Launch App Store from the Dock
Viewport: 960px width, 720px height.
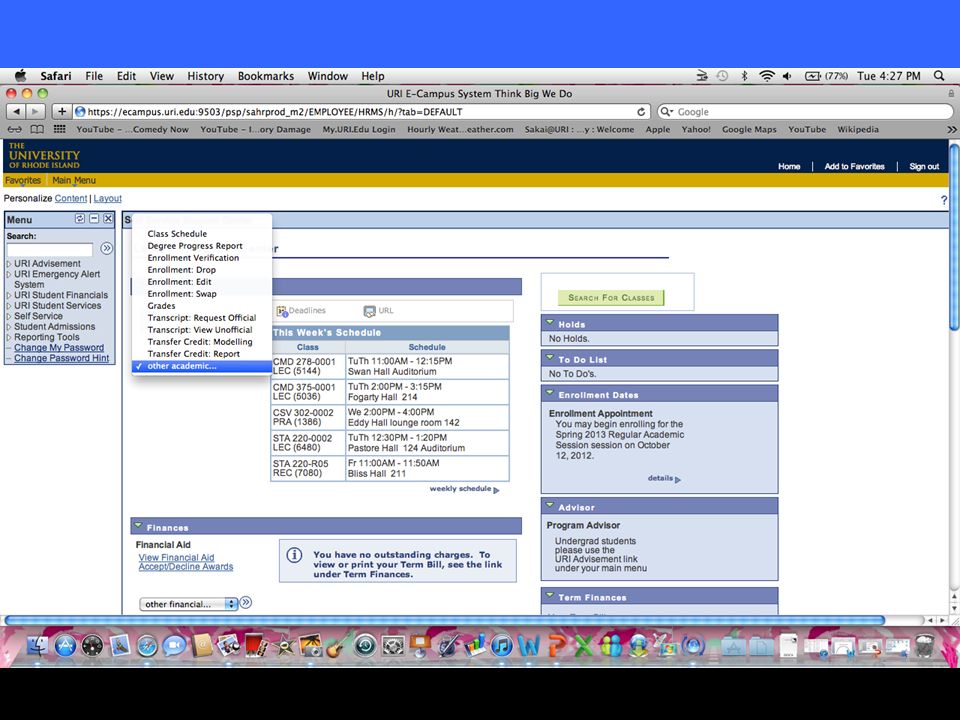[x=66, y=646]
